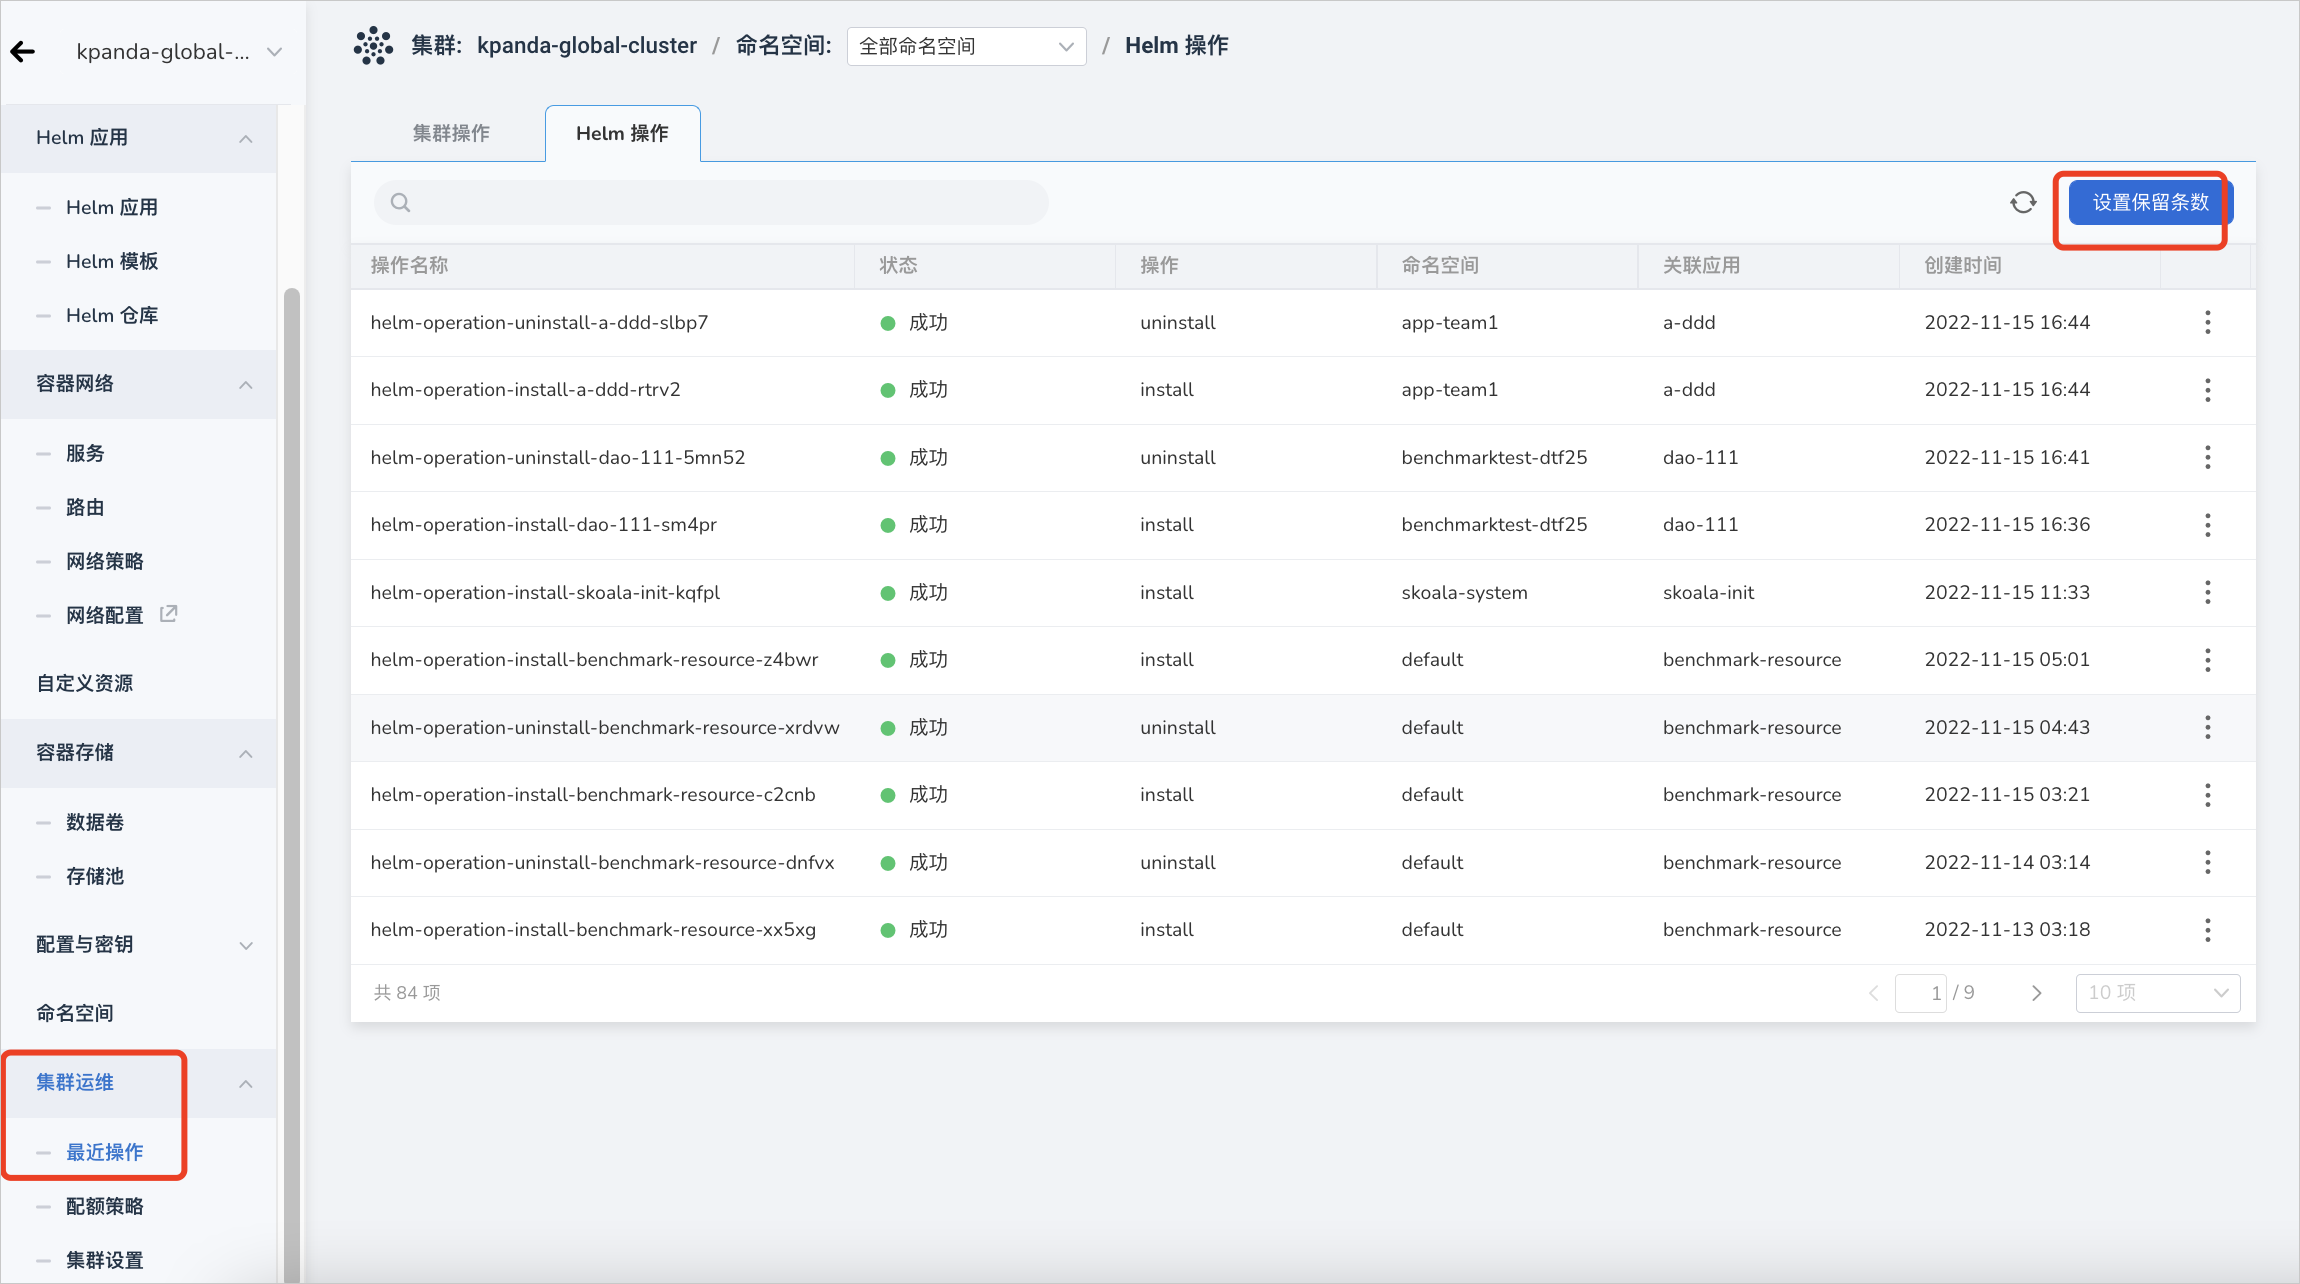2300x1284 pixels.
Task: Click the 状态 column header
Action: pos(898,266)
